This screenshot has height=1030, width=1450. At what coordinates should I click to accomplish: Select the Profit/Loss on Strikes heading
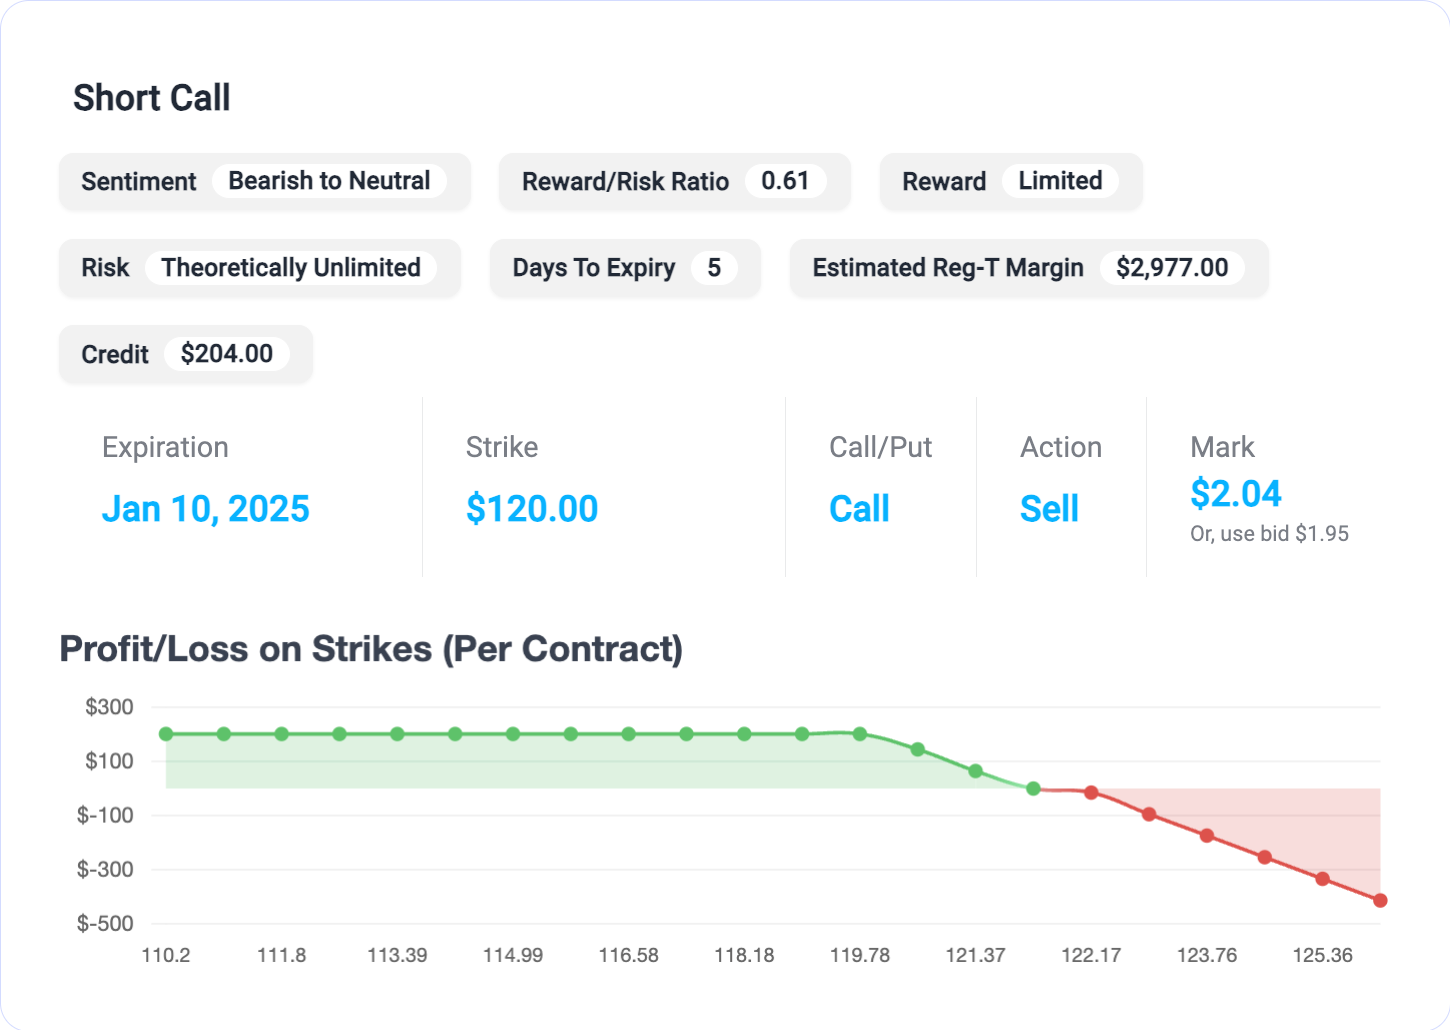point(371,649)
